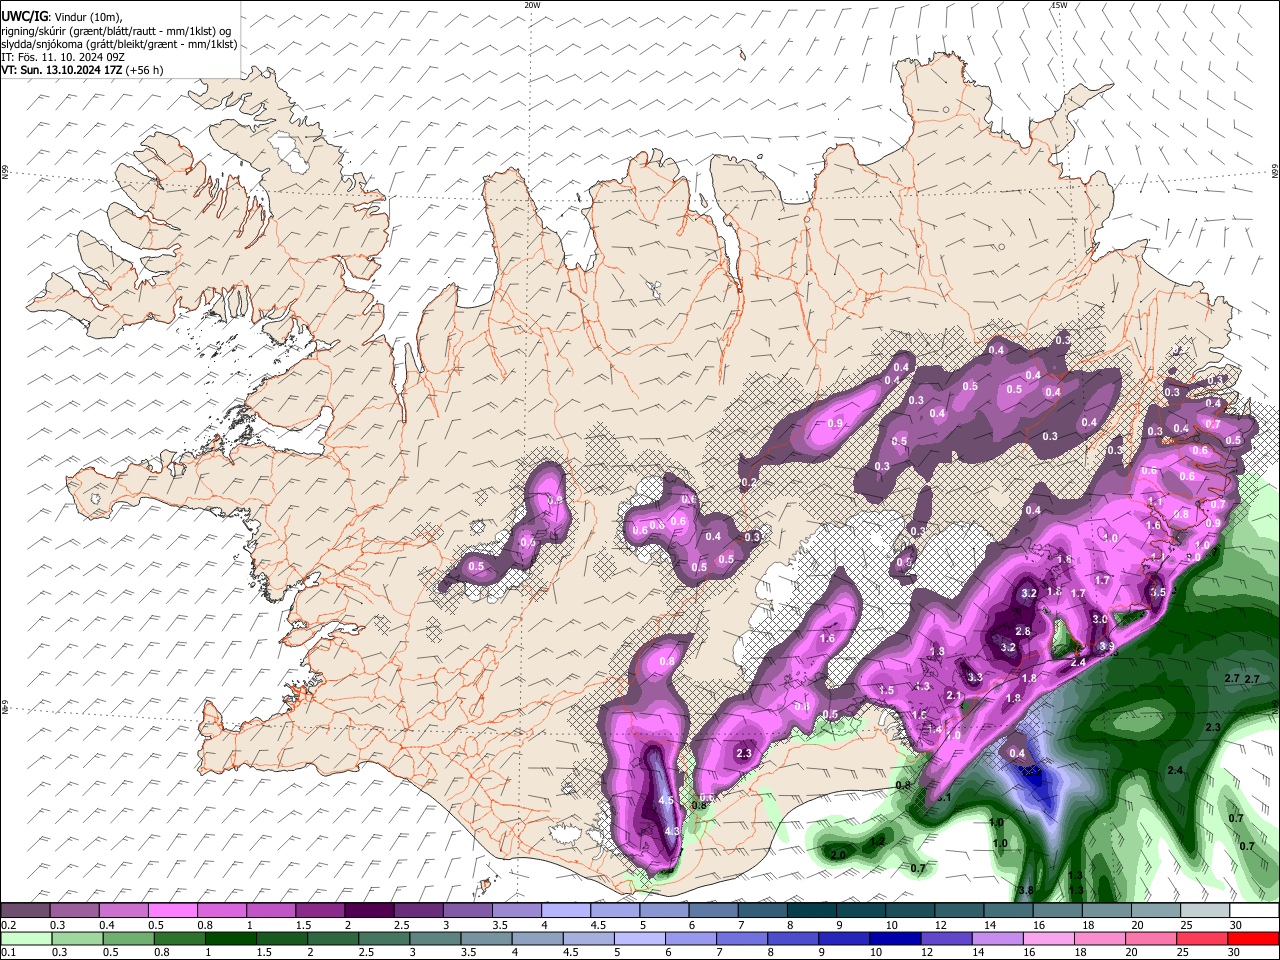Click the white '0.9' value in the north-central snow band

click(835, 423)
